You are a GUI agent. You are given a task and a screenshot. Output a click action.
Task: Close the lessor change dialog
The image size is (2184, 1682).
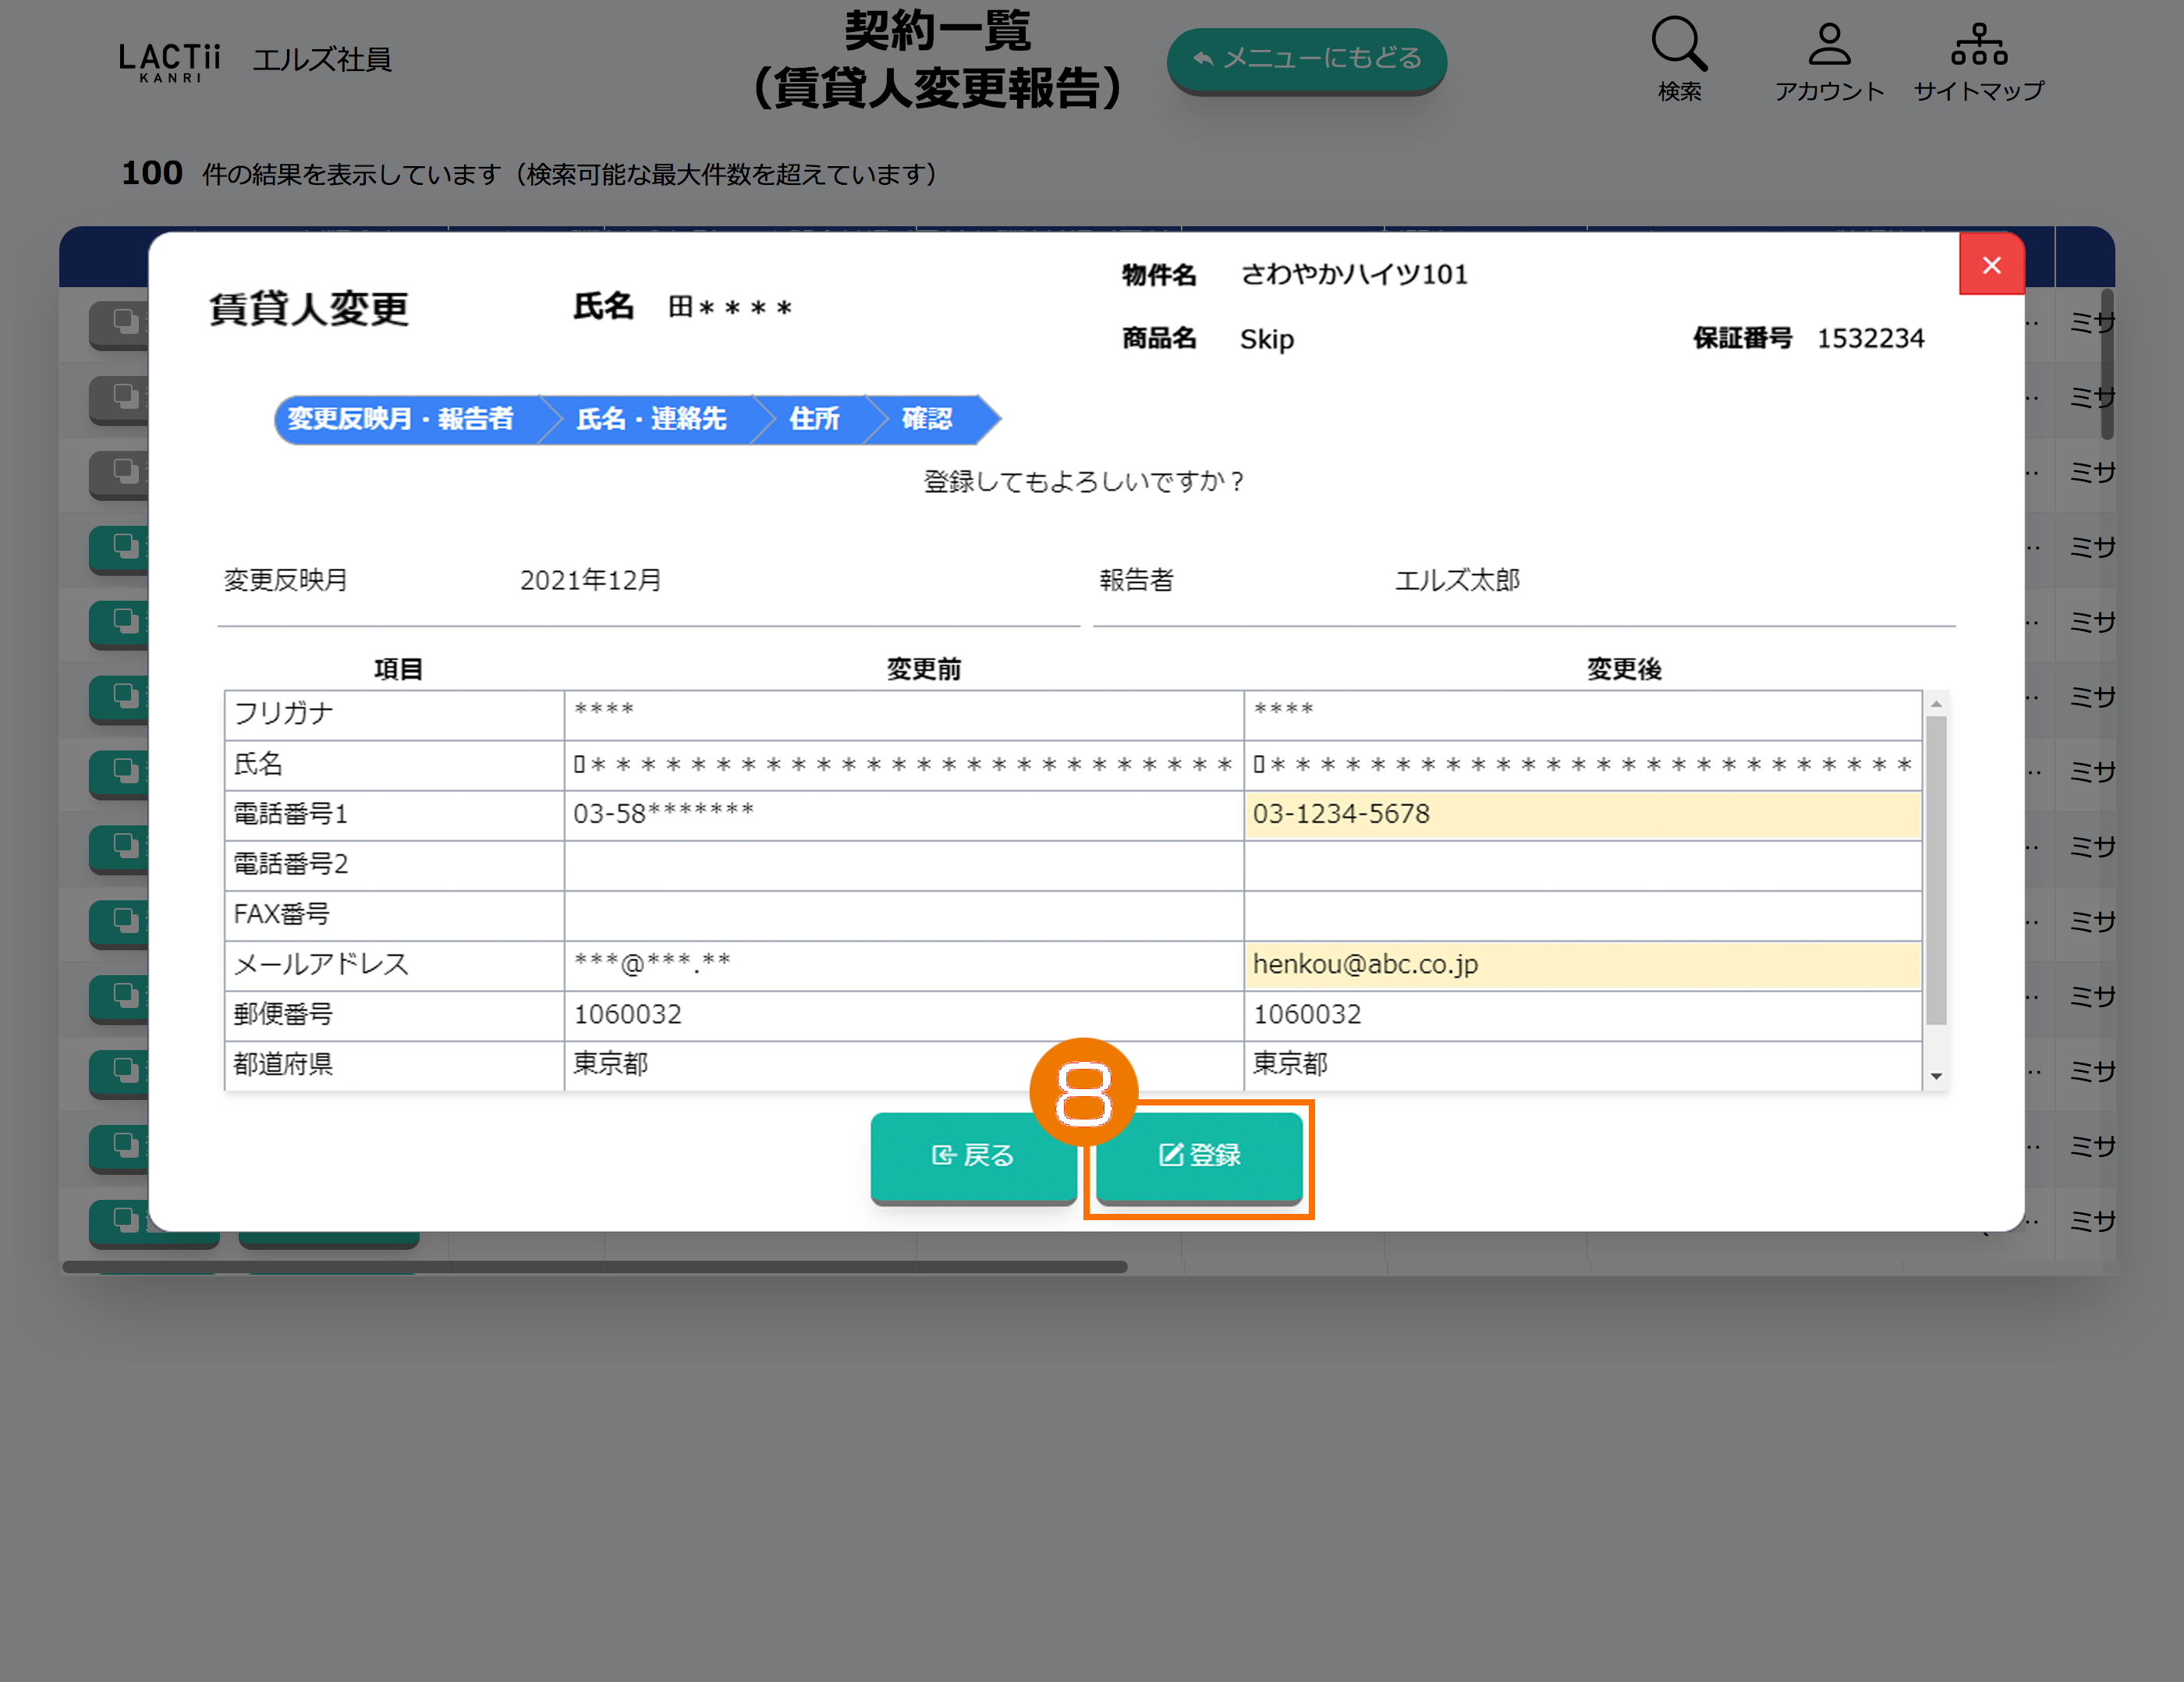[x=1991, y=265]
